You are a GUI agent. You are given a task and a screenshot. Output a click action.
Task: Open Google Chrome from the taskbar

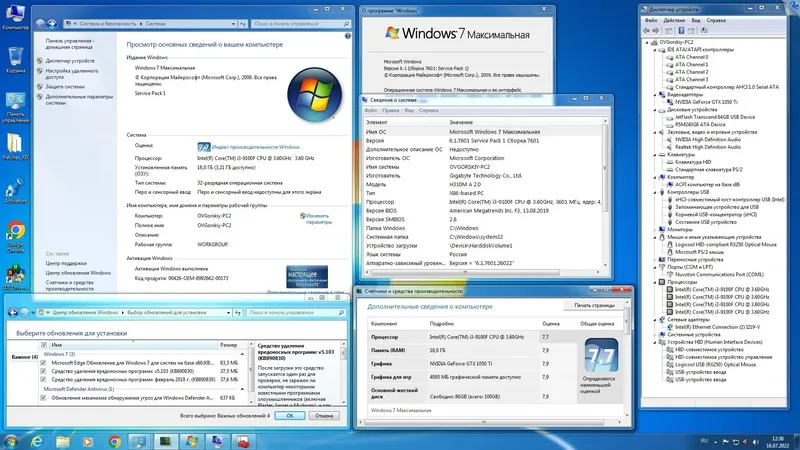(114, 441)
